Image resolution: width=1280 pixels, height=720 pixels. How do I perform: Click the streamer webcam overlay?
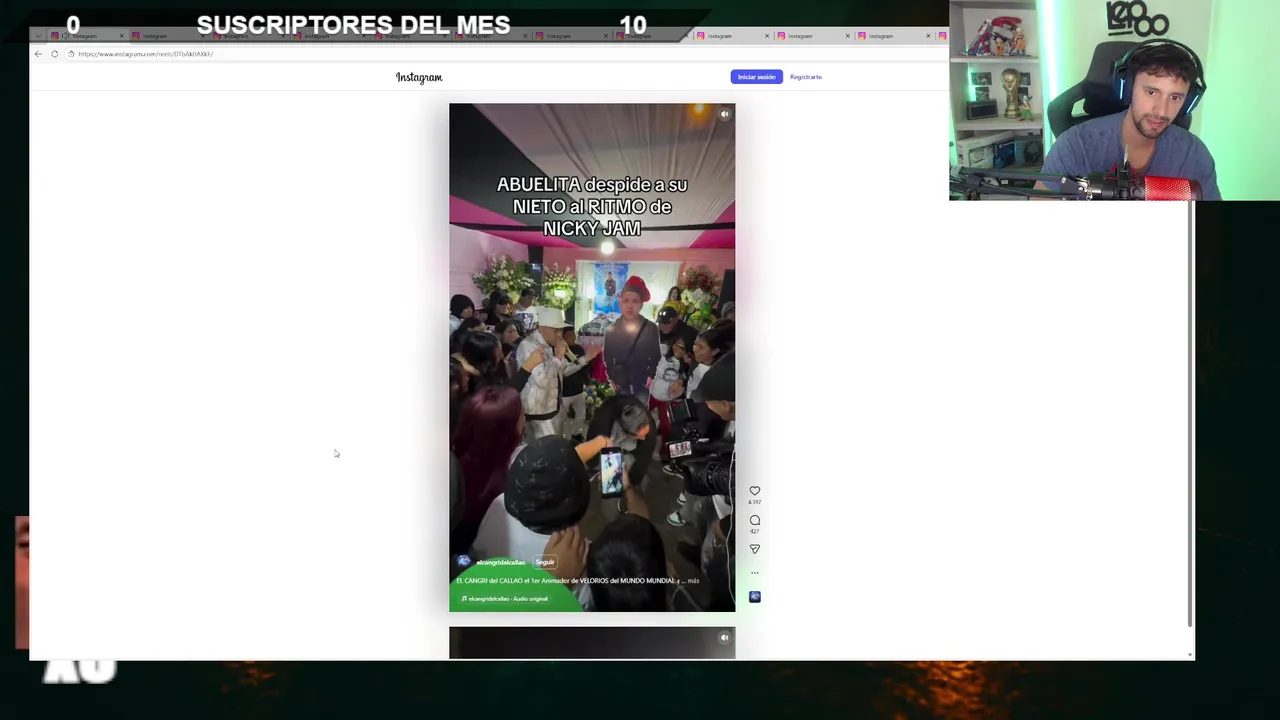[x=1114, y=100]
